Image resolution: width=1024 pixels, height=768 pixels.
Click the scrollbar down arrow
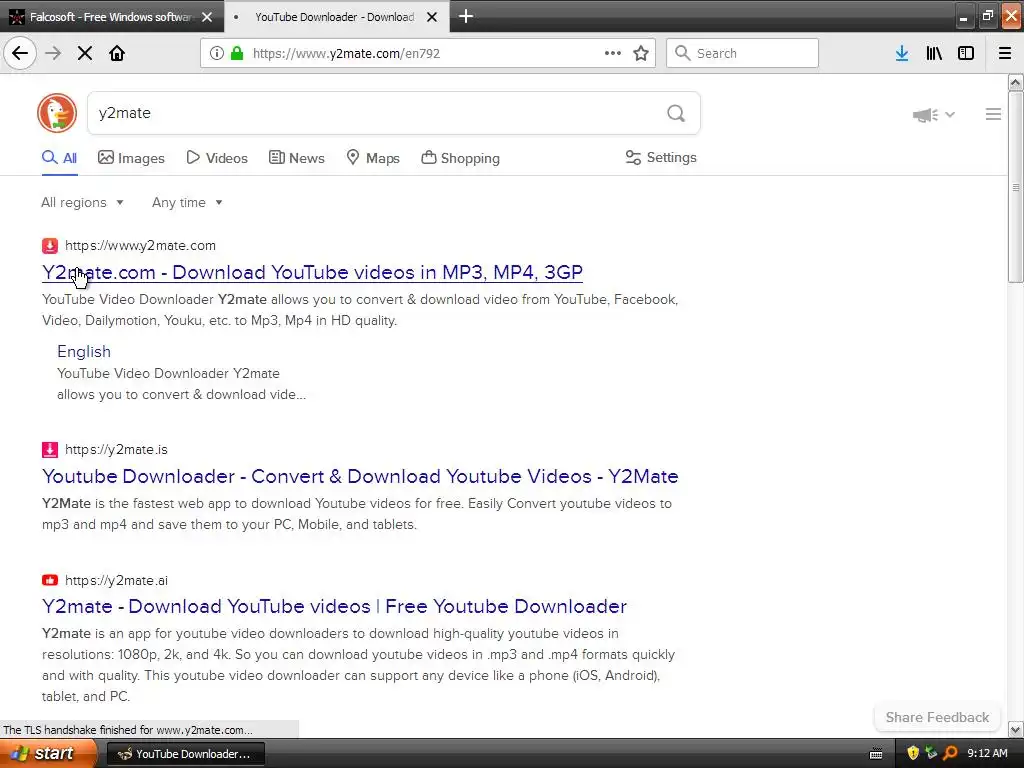(x=1015, y=729)
